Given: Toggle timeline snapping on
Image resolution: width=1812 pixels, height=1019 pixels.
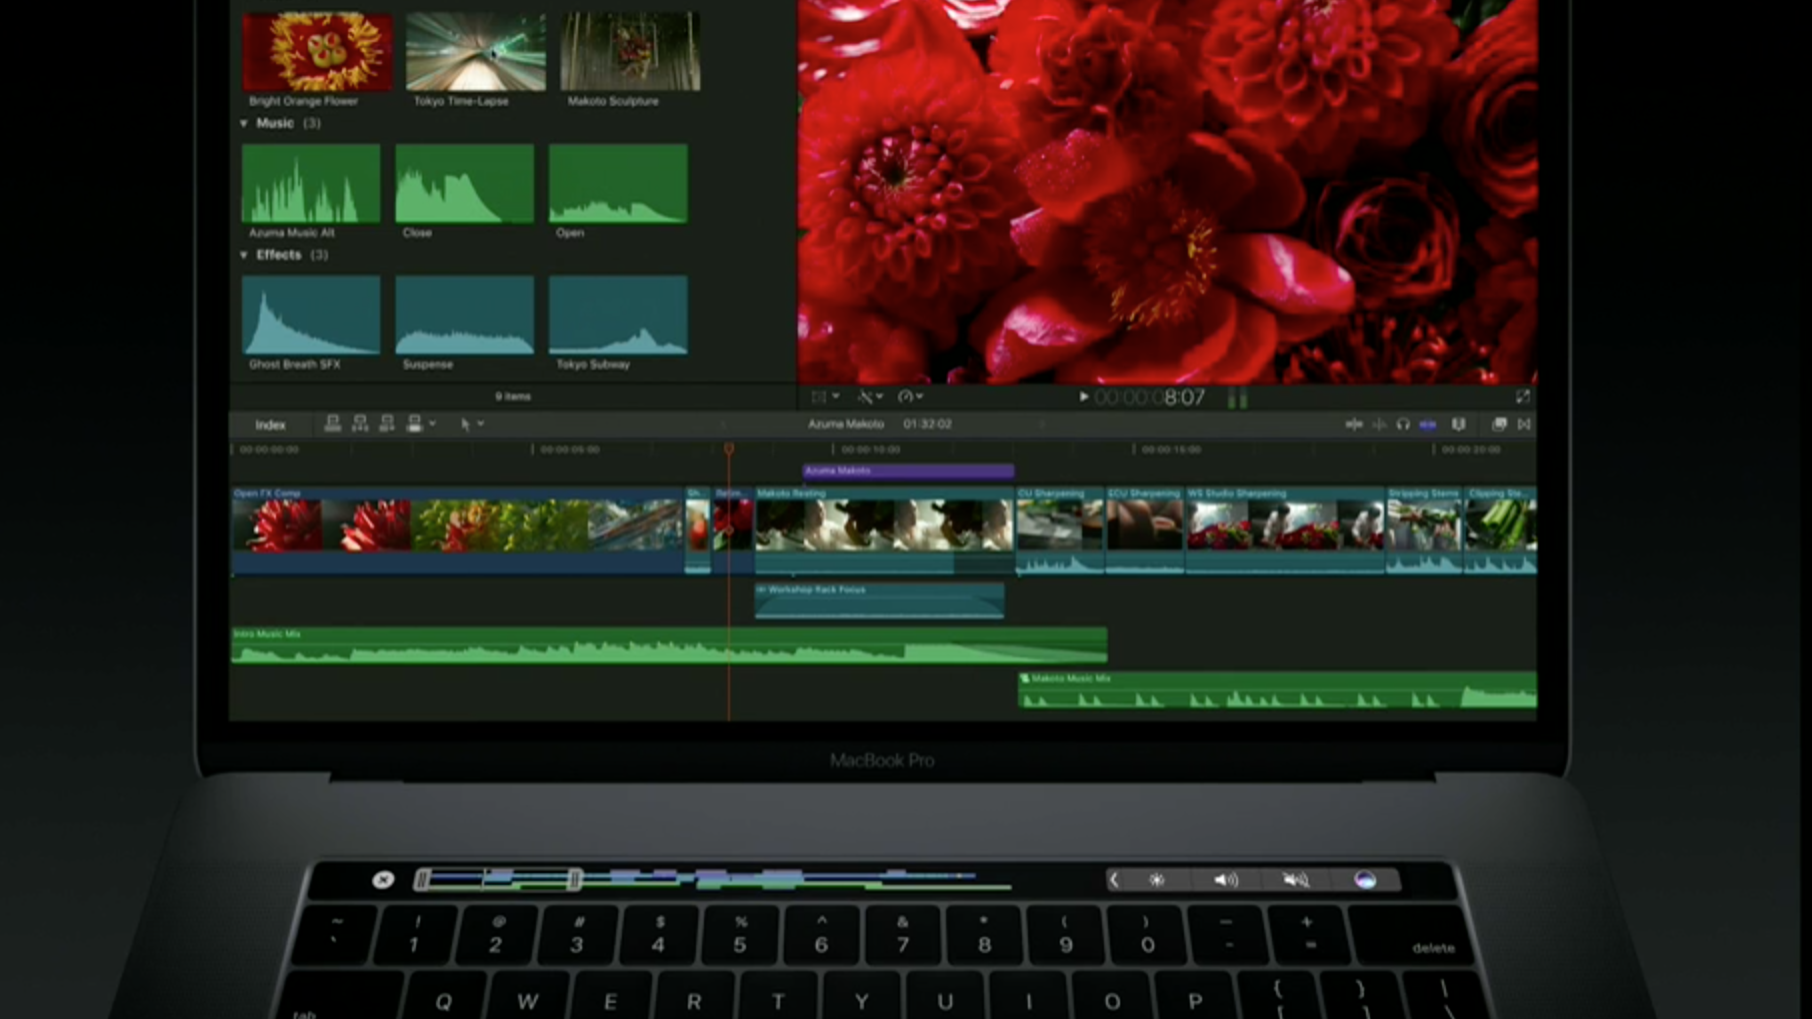Looking at the screenshot, I should point(1428,425).
